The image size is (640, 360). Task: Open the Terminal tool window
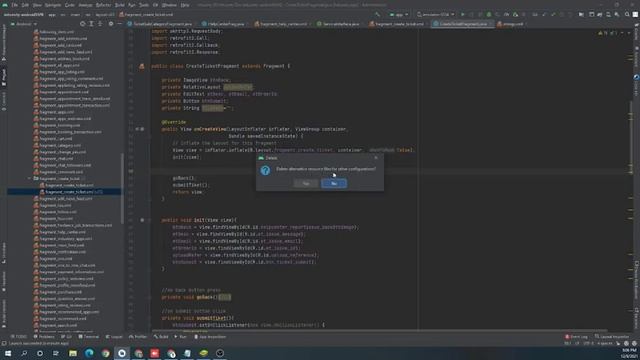(89, 337)
